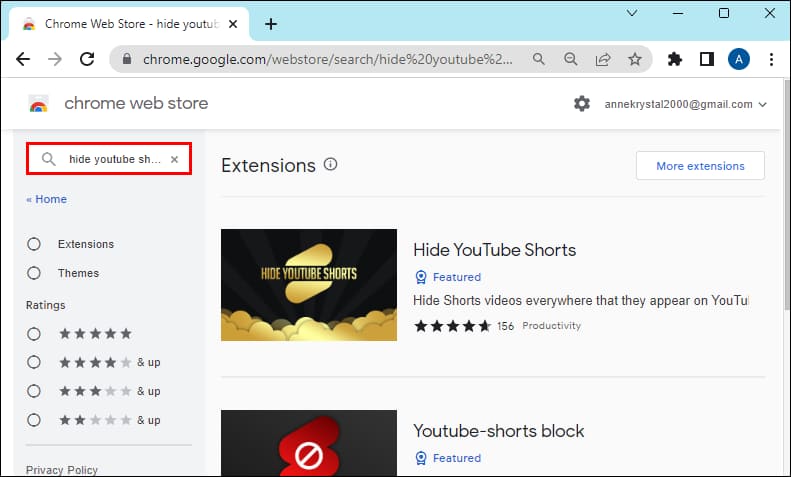
Task: Open a new tab with plus button
Action: (x=271, y=24)
